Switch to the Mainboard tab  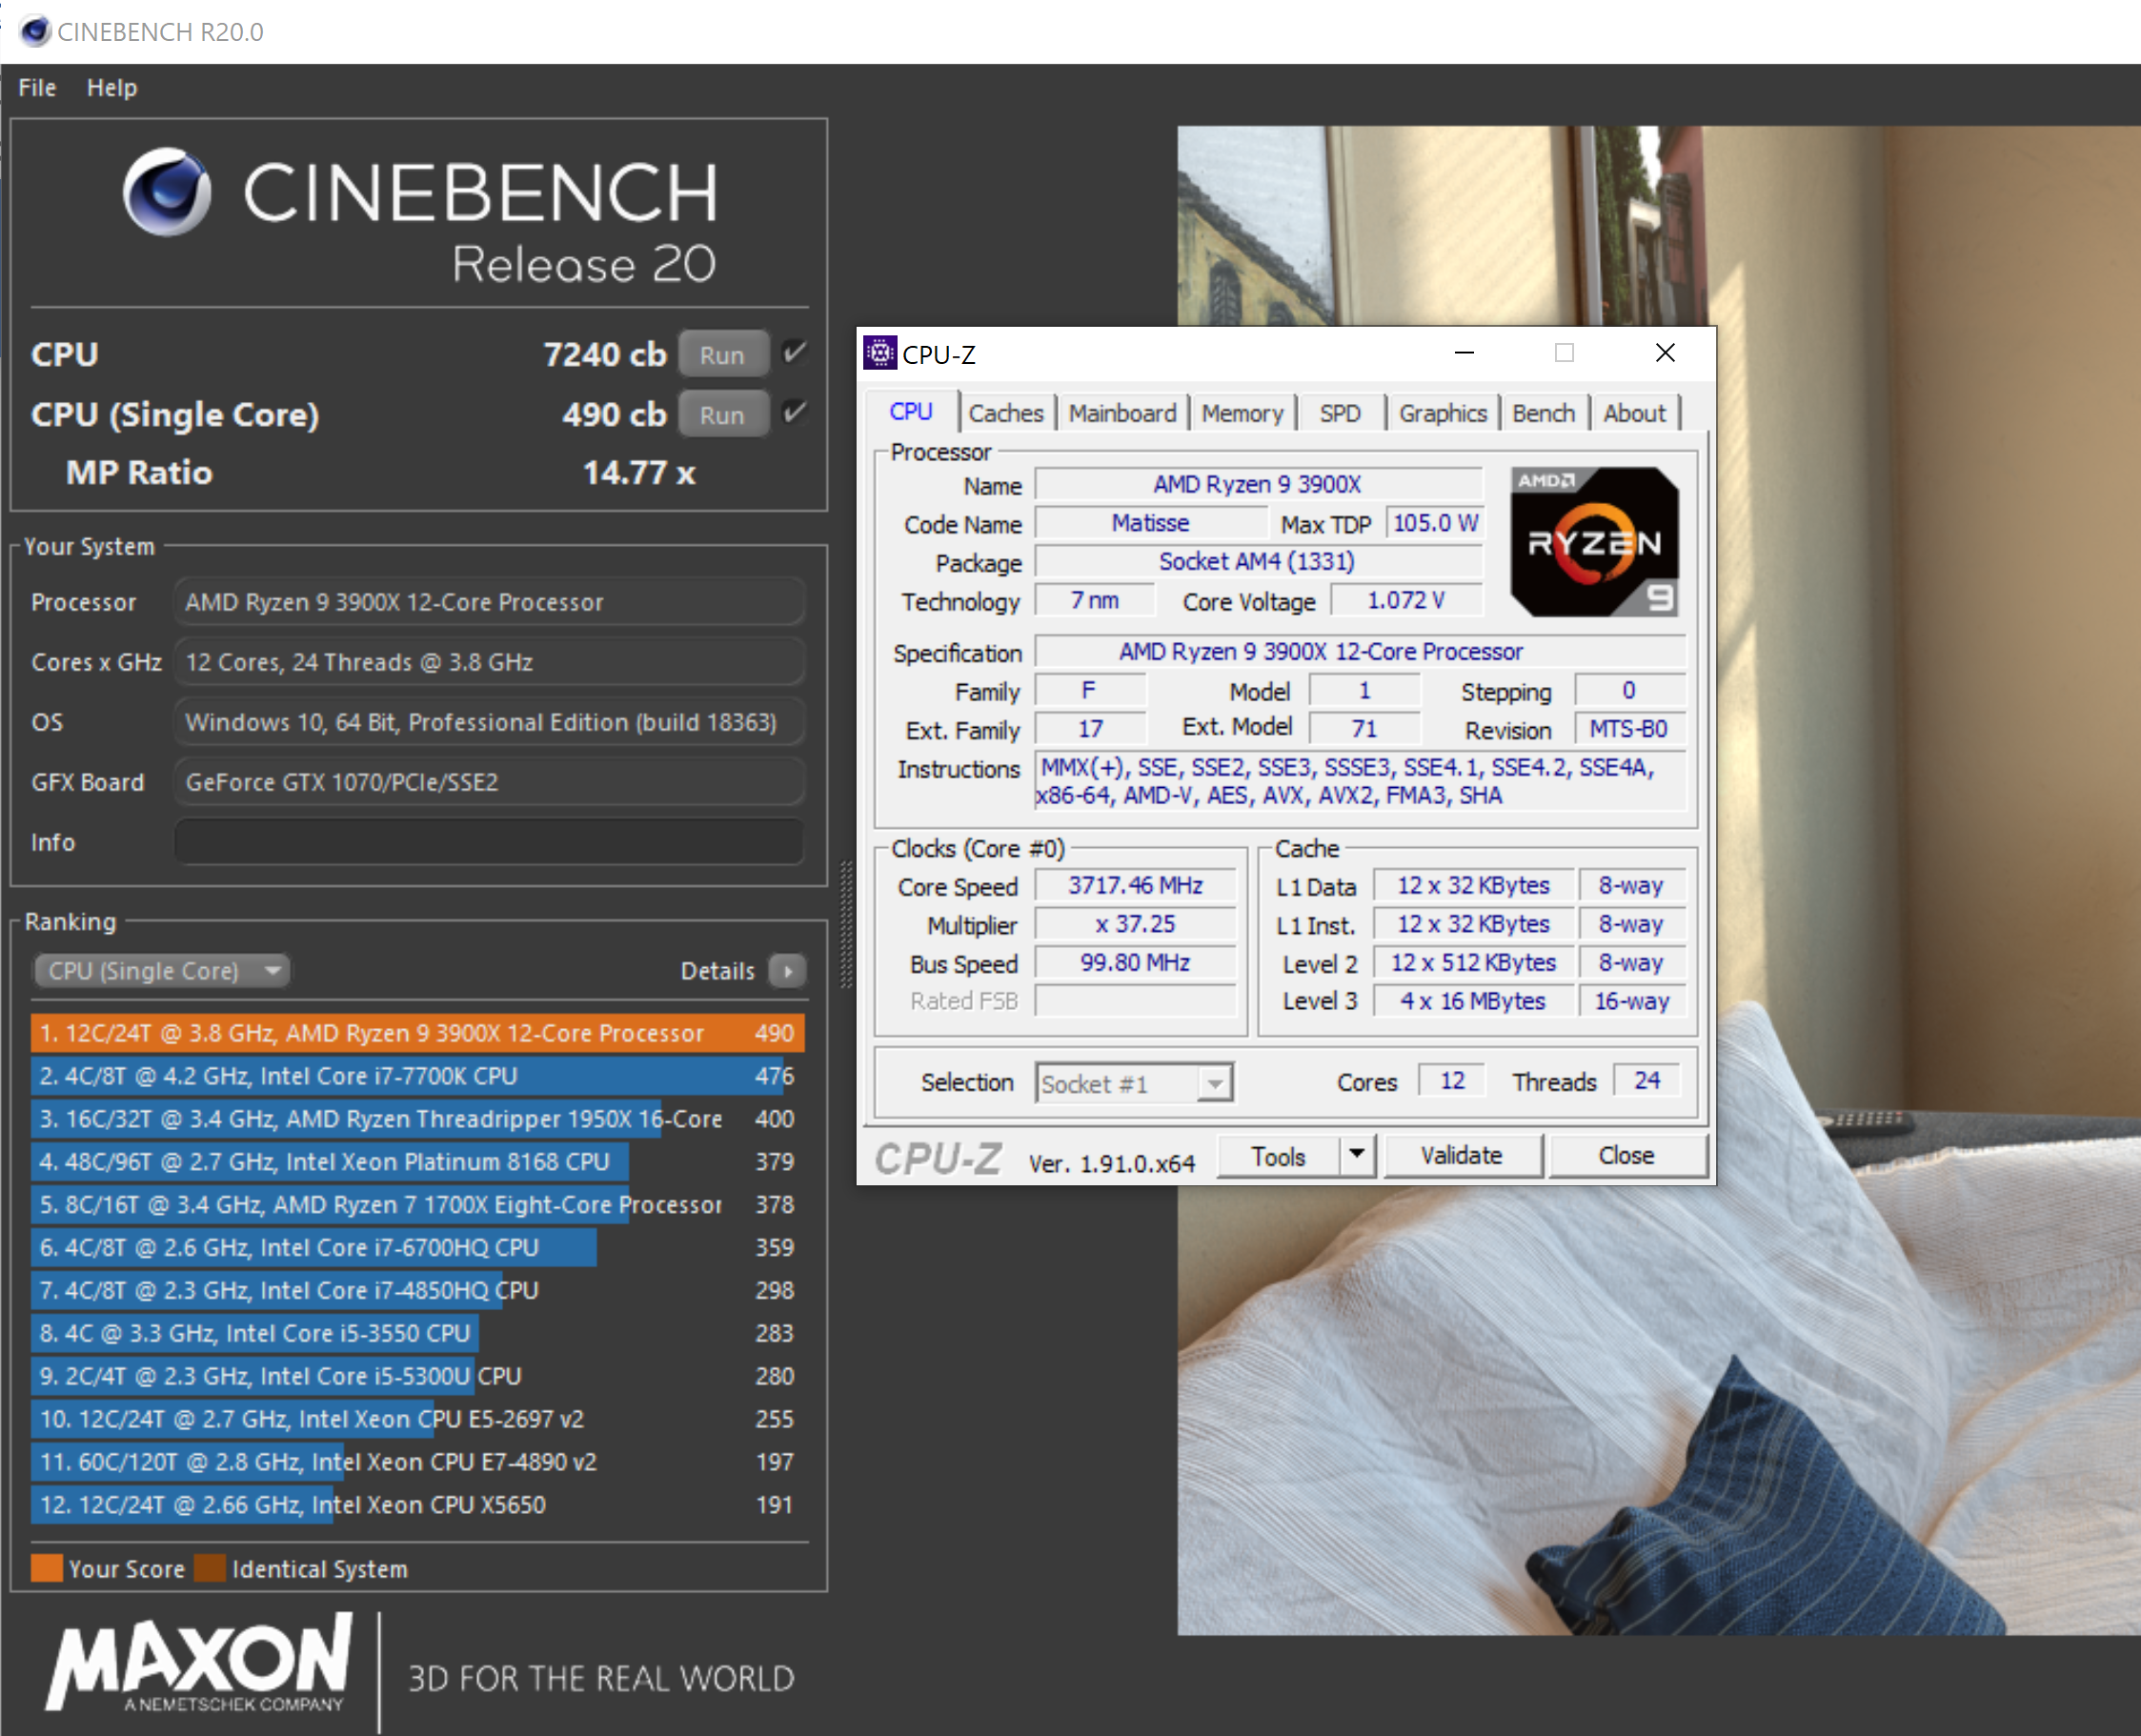pos(1122,413)
